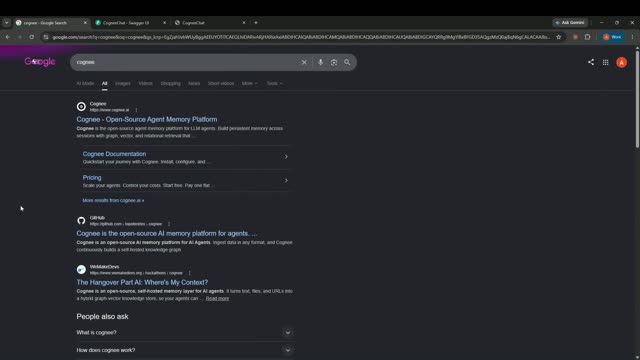640x360 pixels.
Task: Click More results from cognee.ai
Action: click(113, 200)
